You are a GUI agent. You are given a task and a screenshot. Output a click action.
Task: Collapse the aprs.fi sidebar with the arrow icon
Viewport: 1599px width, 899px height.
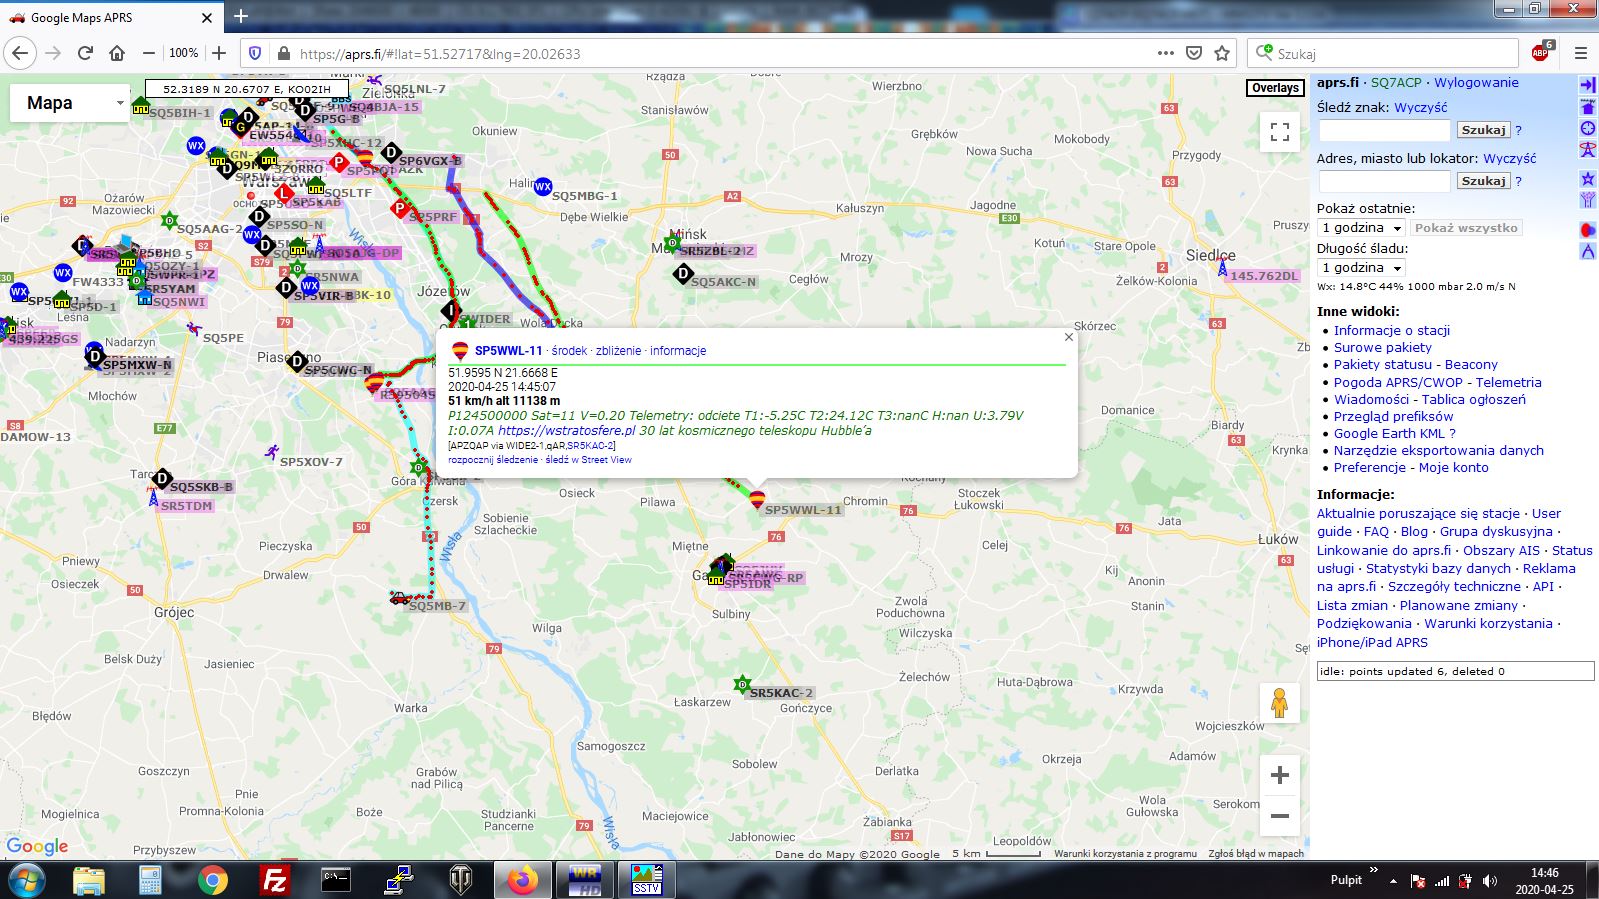pyautogui.click(x=1587, y=85)
